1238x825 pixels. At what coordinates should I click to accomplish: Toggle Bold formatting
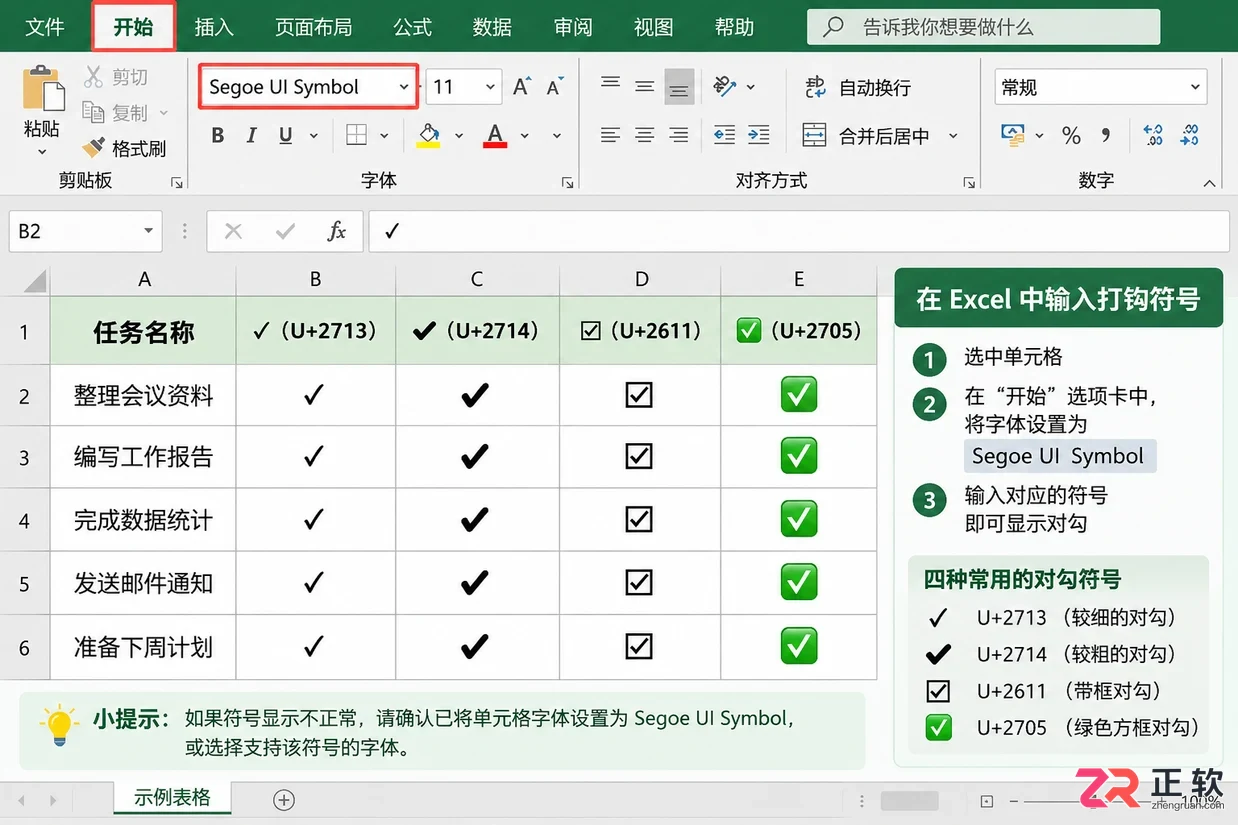[218, 136]
